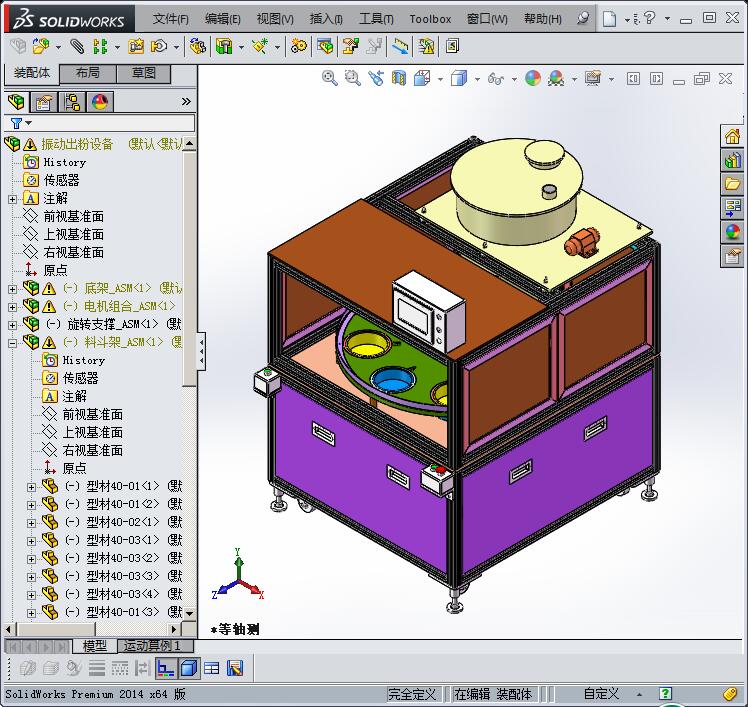The width and height of the screenshot is (748, 707).
Task: Click the Apply Scene icon
Action: [556, 78]
